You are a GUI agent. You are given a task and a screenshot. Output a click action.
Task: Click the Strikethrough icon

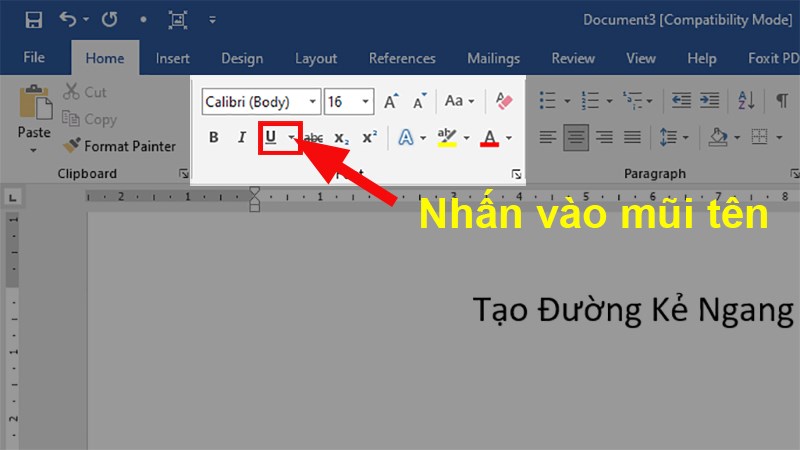(x=313, y=137)
